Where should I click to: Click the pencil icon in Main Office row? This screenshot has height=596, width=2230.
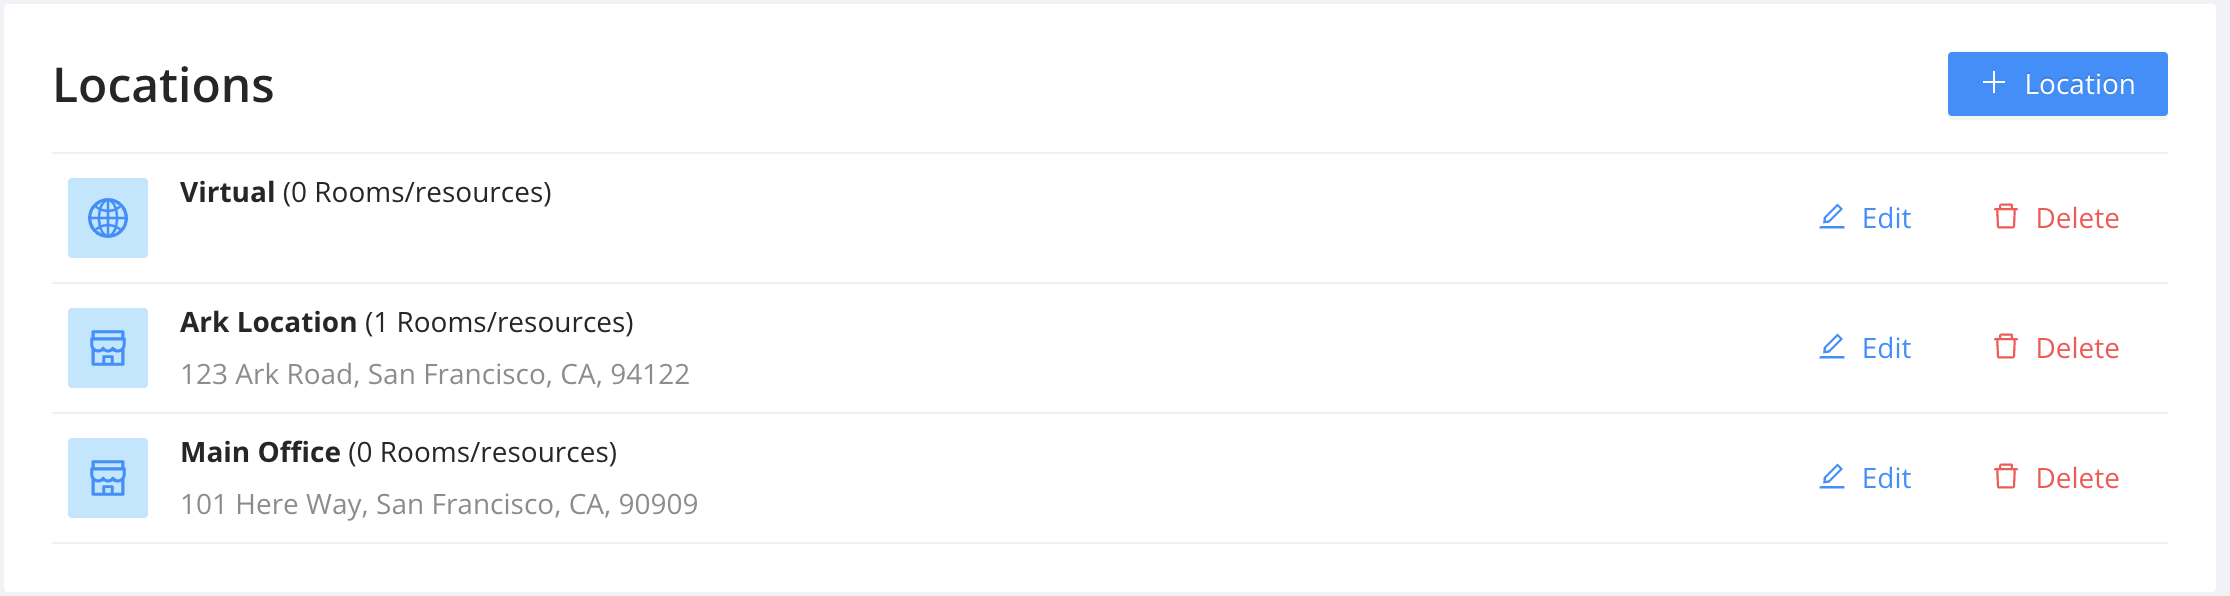coord(1832,477)
